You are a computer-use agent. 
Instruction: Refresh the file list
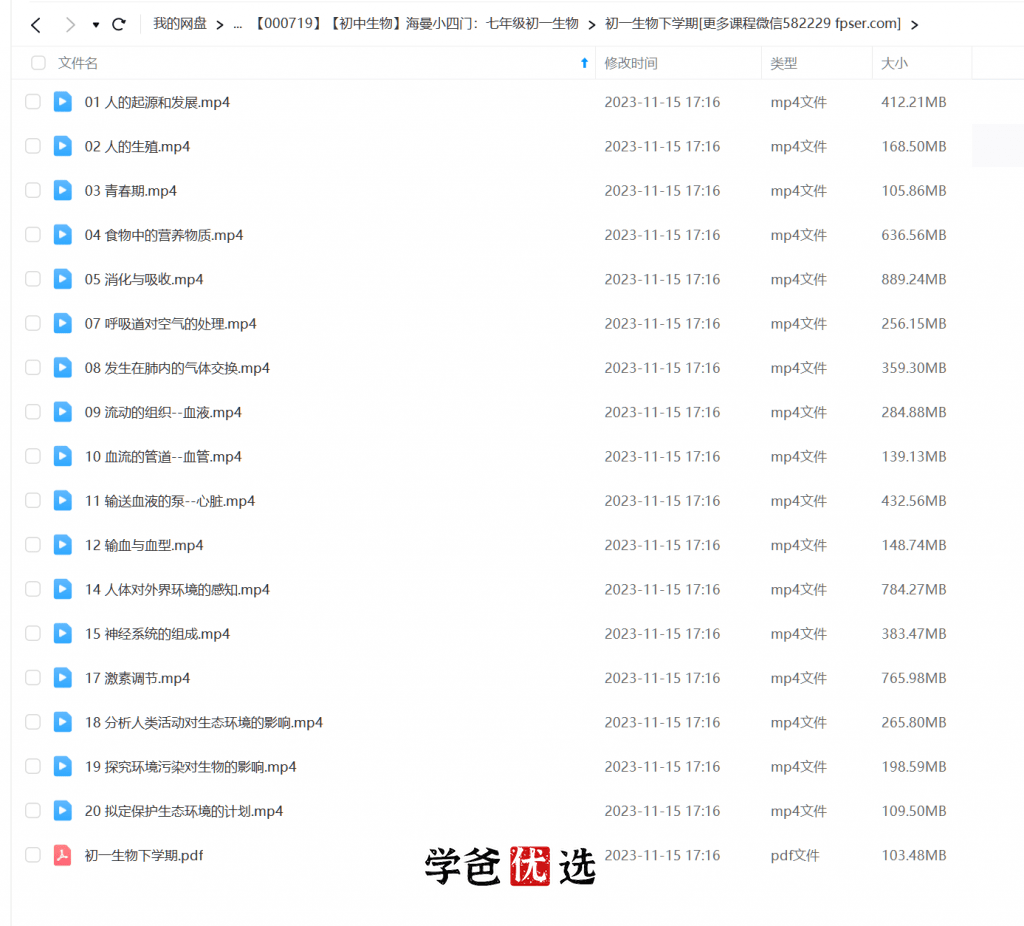pos(119,25)
